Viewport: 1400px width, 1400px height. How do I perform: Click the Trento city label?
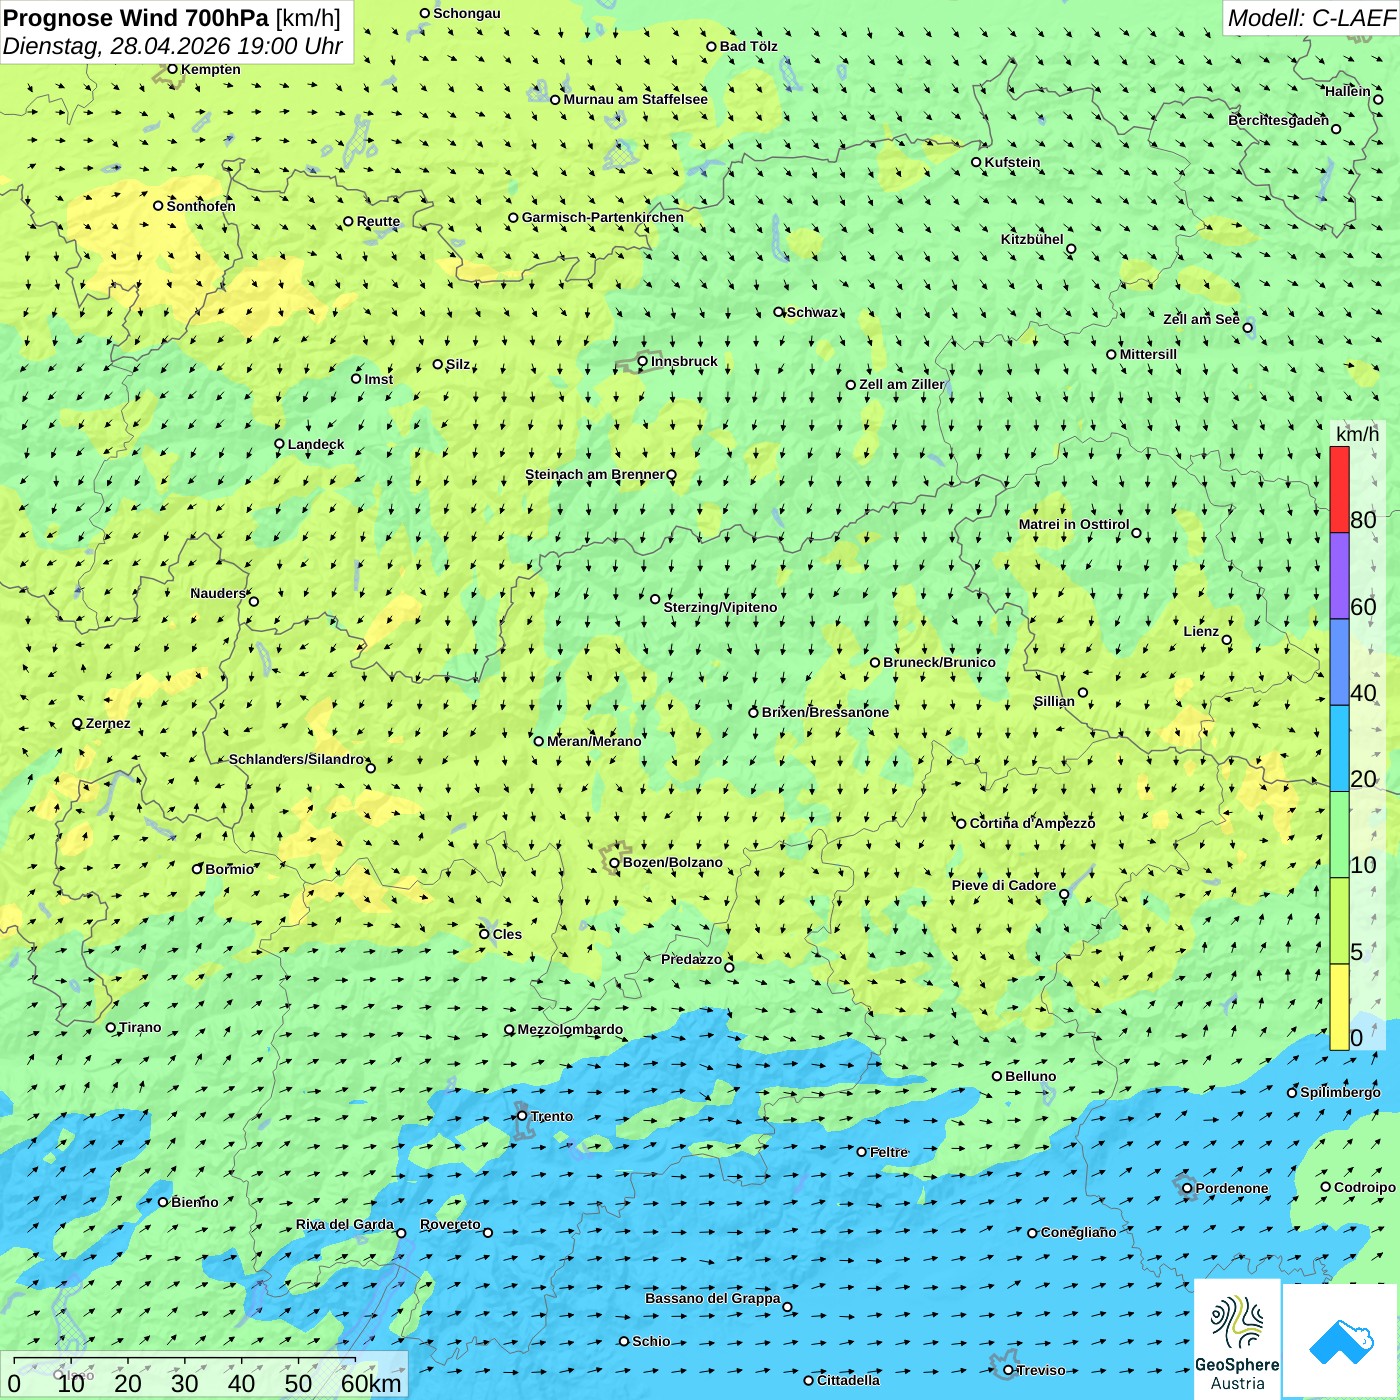tap(552, 1116)
